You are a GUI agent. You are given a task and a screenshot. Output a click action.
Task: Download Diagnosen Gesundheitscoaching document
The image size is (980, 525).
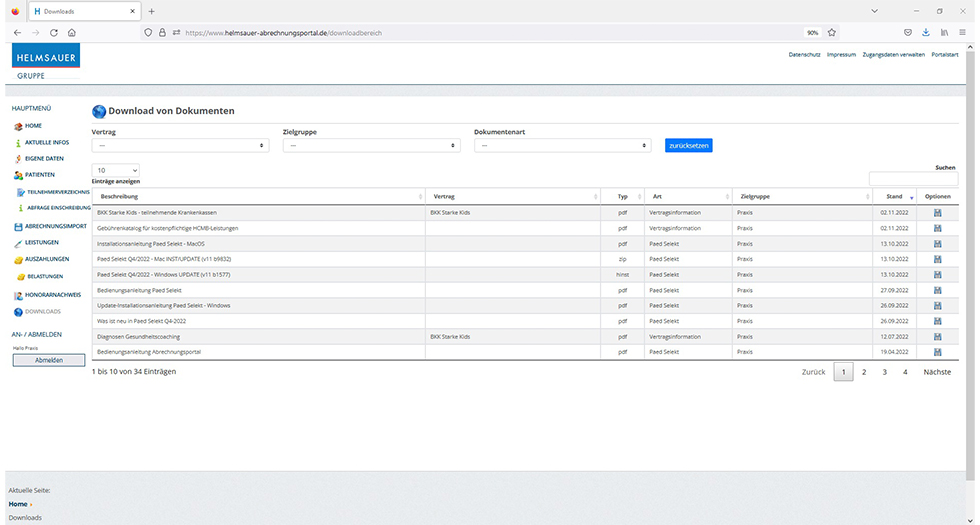pos(937,337)
